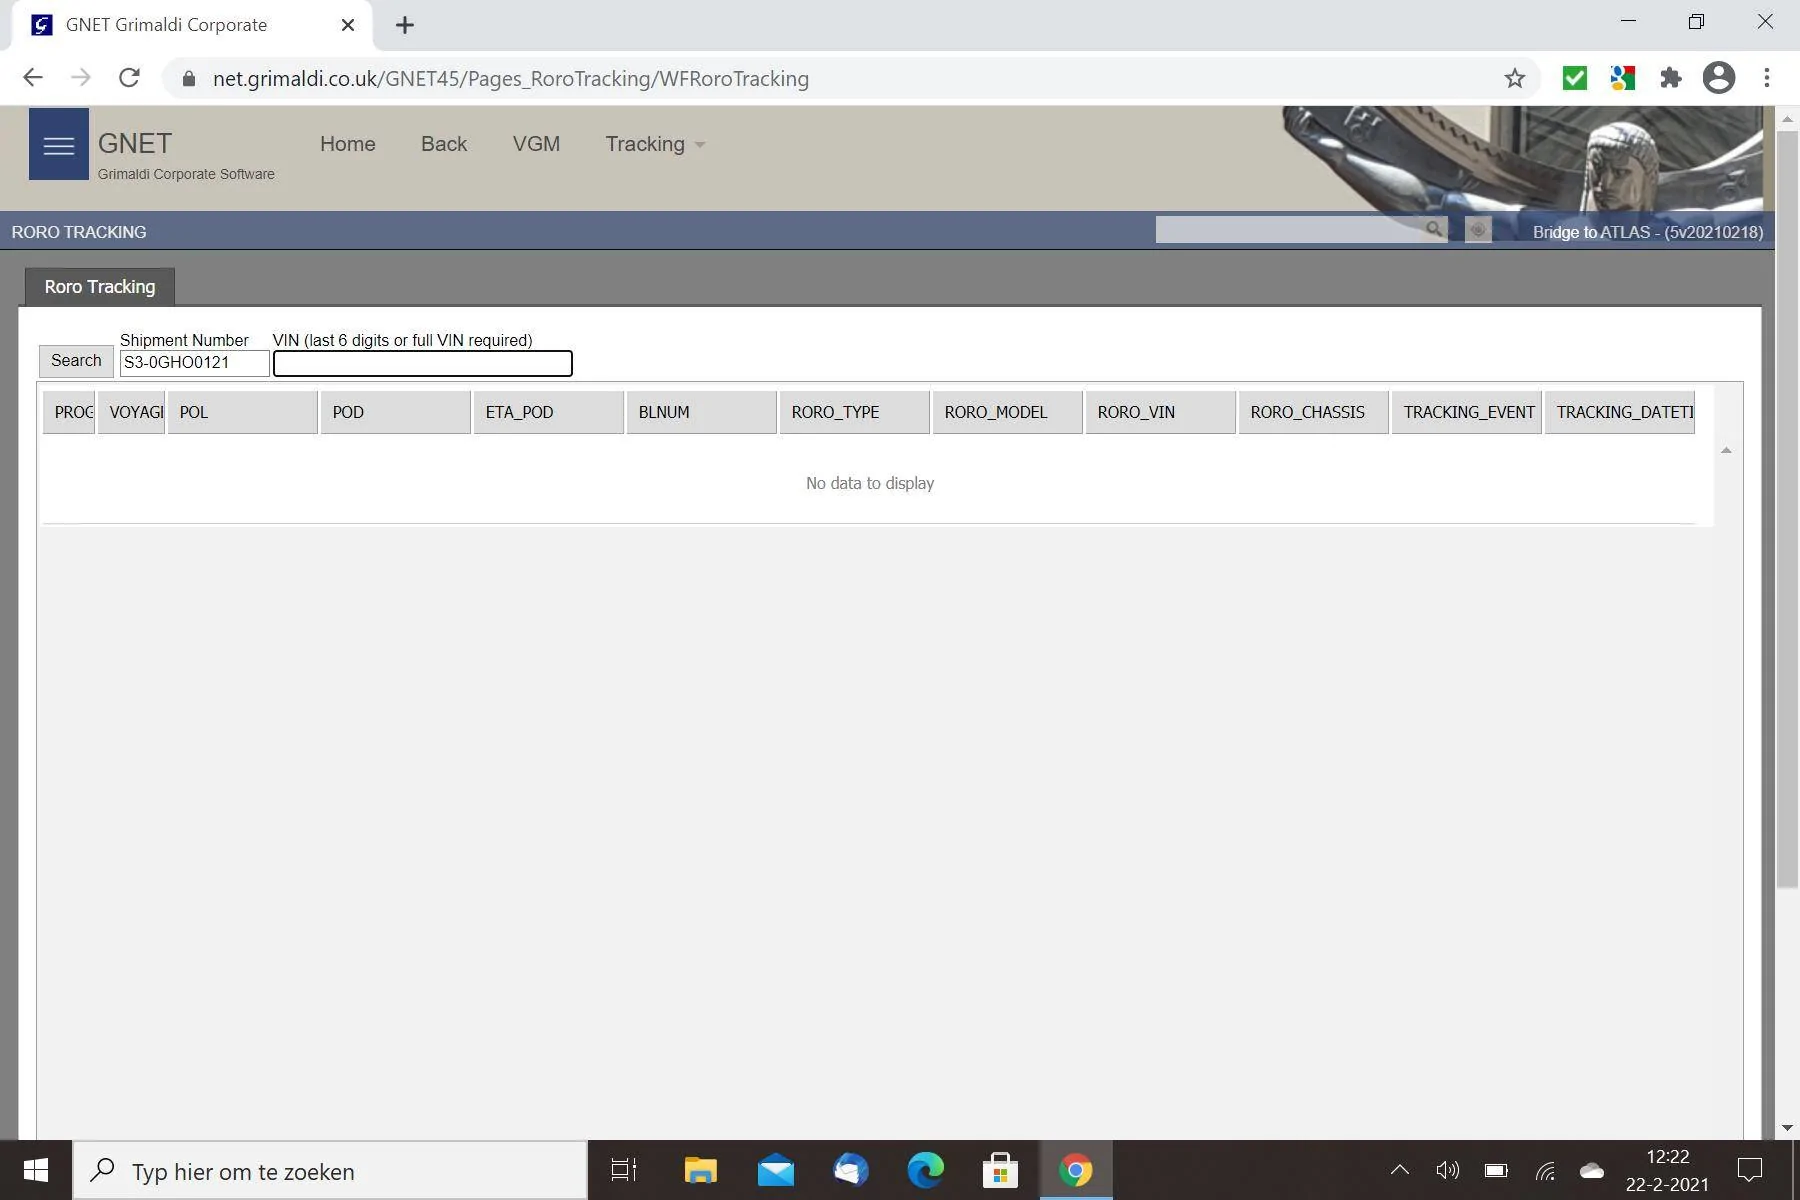Viewport: 1800px width, 1200px height.
Task: Click page scrollbar down arrow
Action: [x=1787, y=1128]
